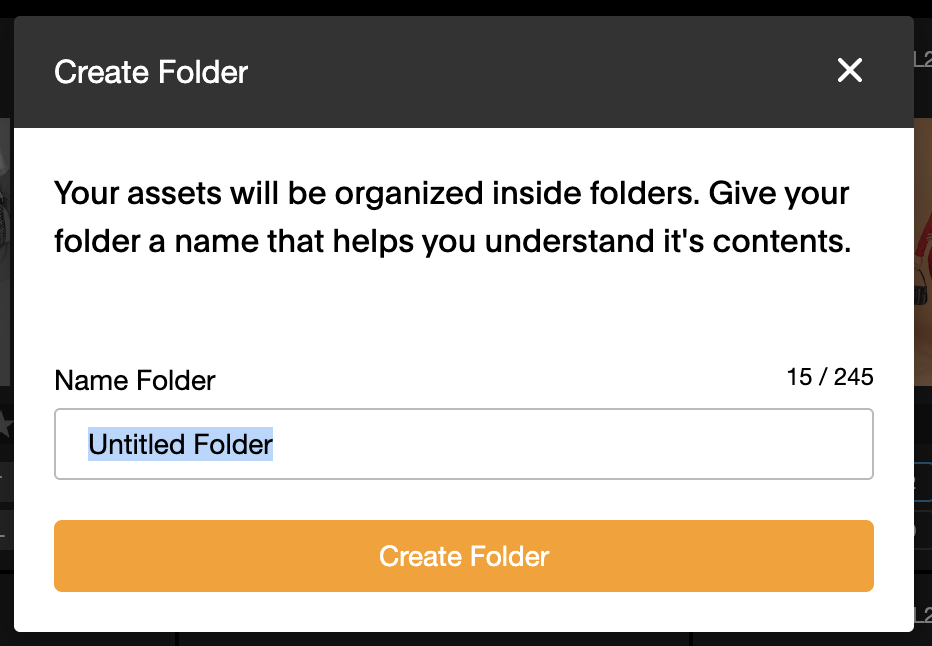Screen dimensions: 932x646
Task: Click the 15 / 245 character counter
Action: (830, 377)
